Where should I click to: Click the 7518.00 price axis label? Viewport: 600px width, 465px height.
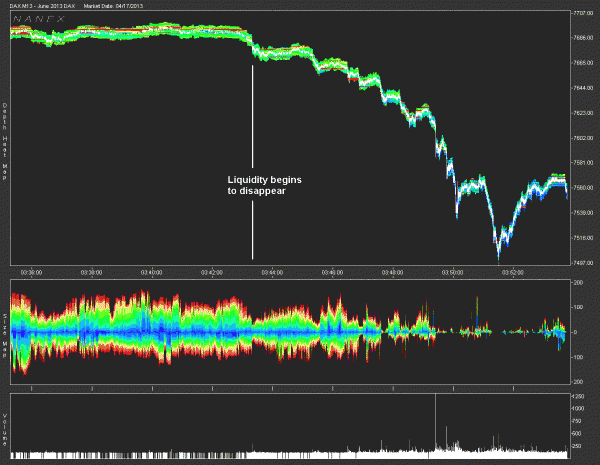point(583,238)
